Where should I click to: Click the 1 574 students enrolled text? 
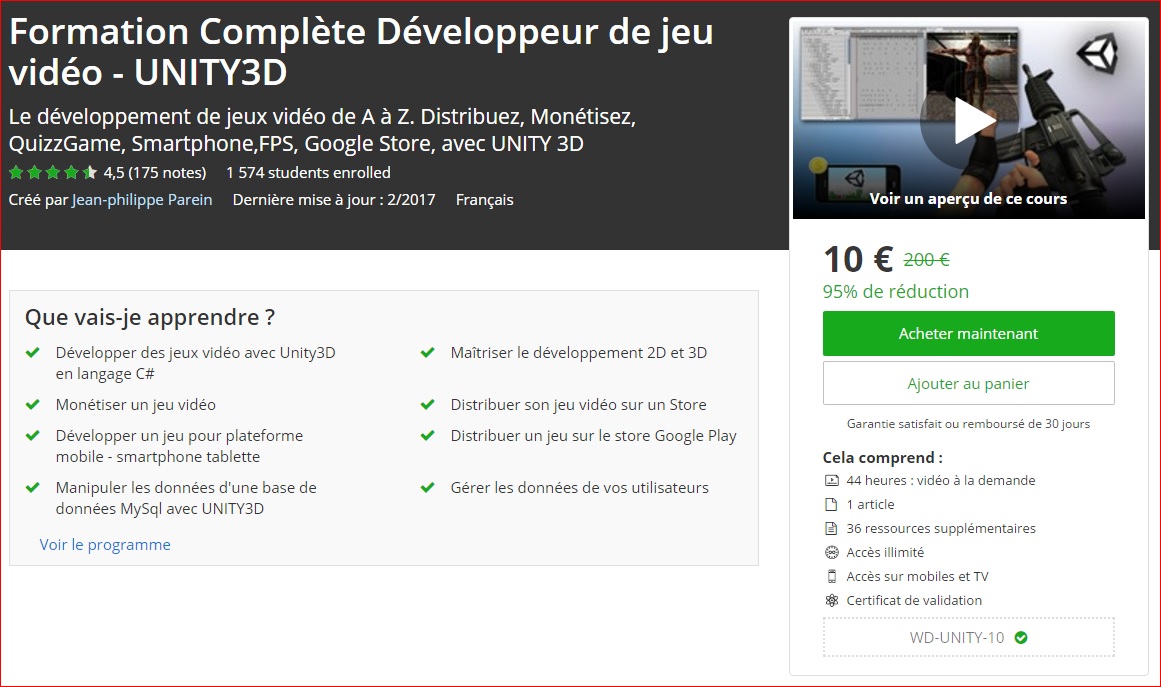[308, 172]
